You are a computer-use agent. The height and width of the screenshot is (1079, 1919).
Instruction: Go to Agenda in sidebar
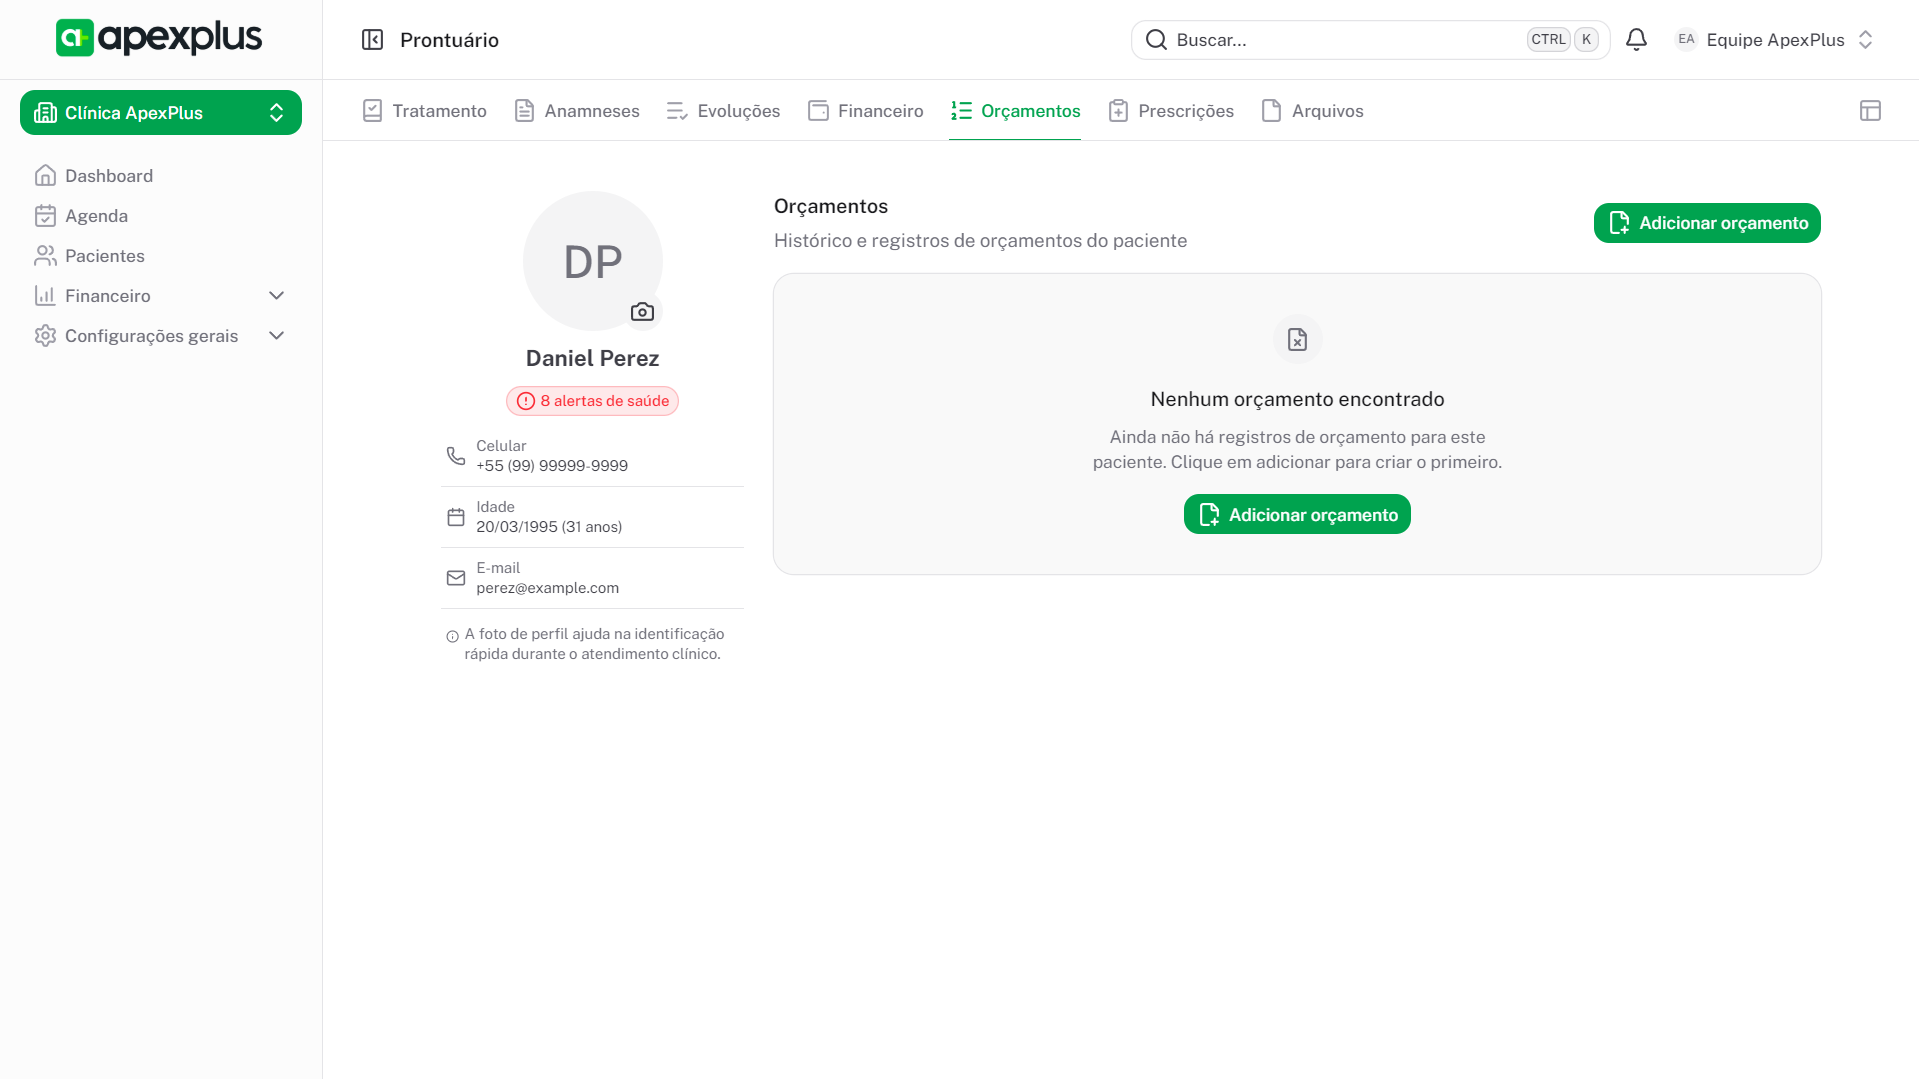[x=96, y=216]
